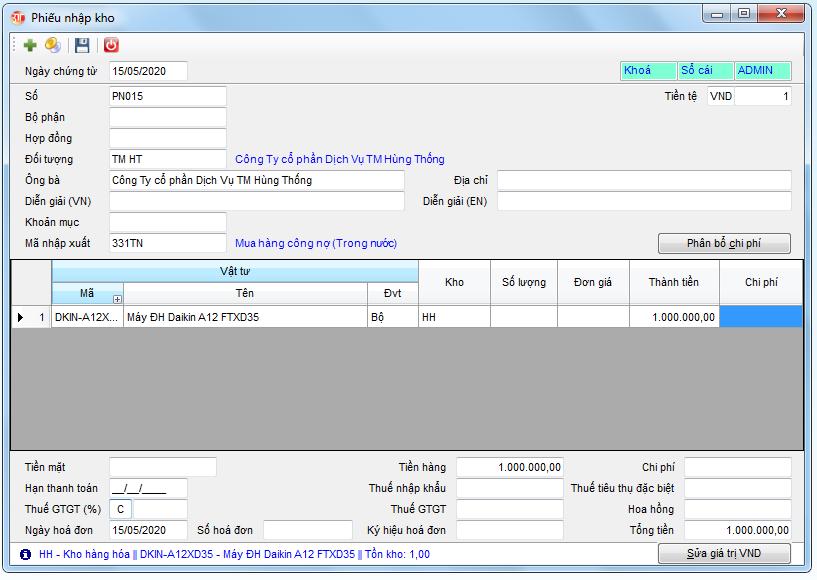The image size is (817, 580).
Task: Click the Số lượng column header
Action: point(524,283)
